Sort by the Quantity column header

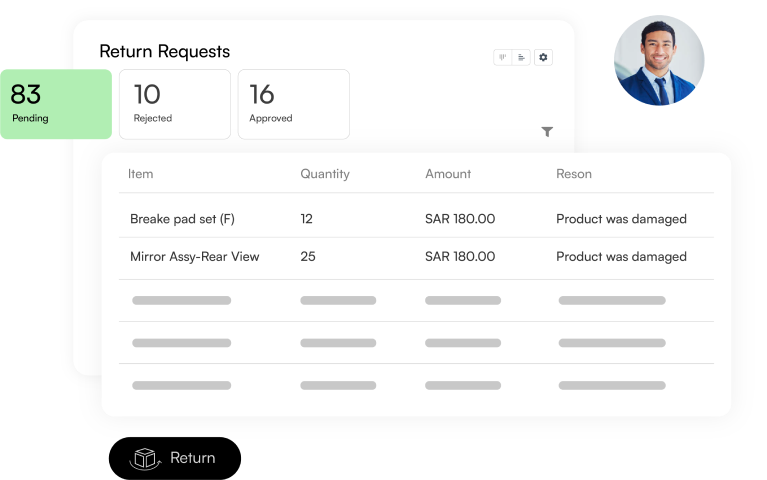(325, 174)
